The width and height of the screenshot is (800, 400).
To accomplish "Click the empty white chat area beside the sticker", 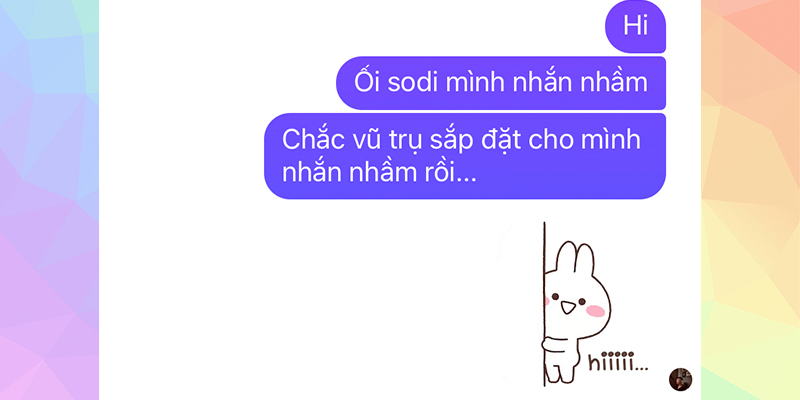I will [296, 301].
